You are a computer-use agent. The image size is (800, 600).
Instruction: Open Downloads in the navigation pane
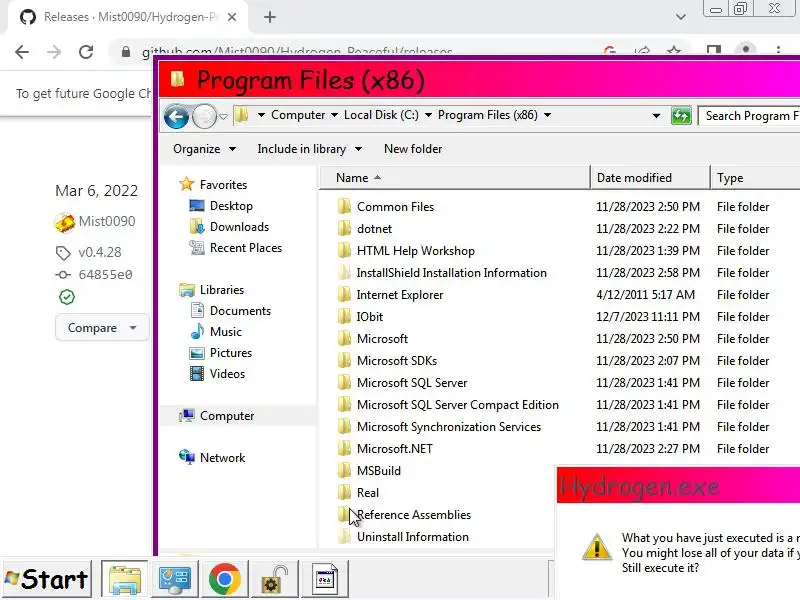(x=239, y=227)
